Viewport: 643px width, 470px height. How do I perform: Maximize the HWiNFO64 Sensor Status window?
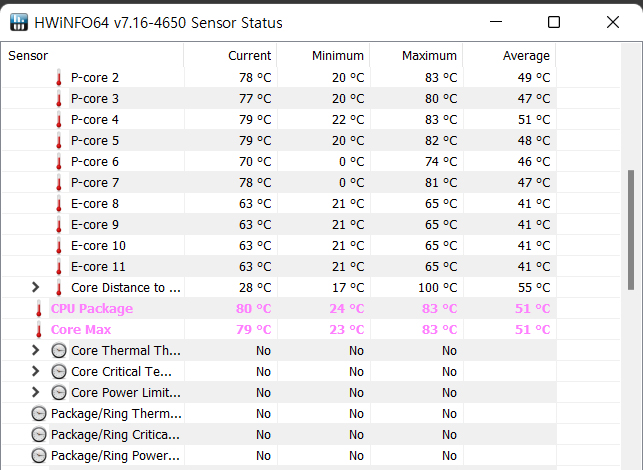554,22
